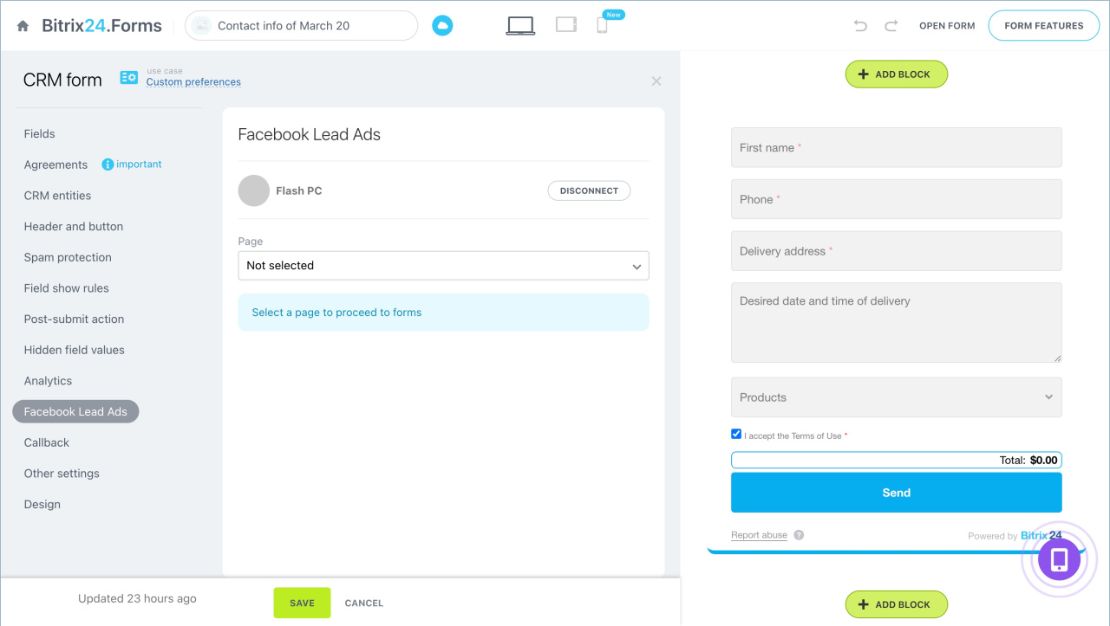Open Other settings
Screen dimensions: 1110x626
click(x=62, y=474)
